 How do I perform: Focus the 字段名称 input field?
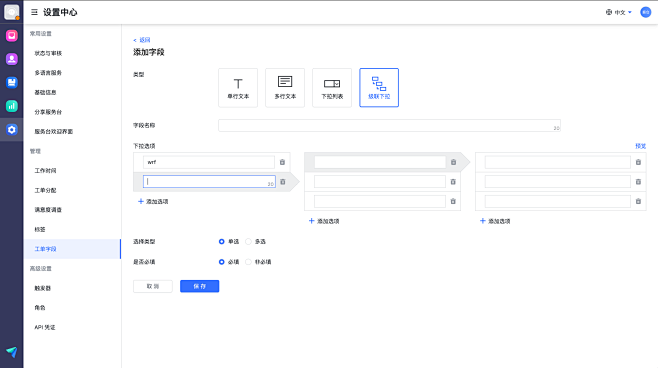point(389,125)
